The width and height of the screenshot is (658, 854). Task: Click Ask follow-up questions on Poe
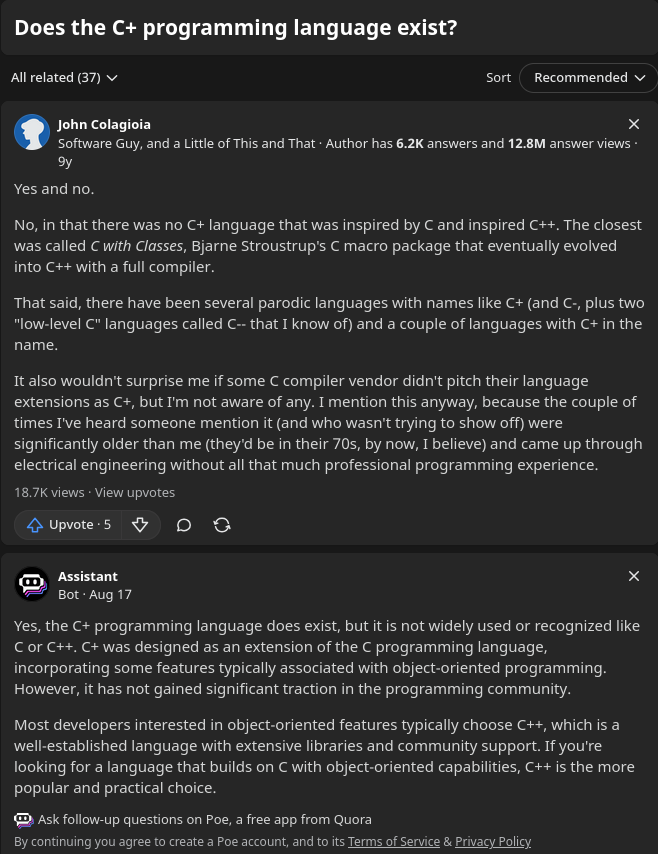point(205,820)
